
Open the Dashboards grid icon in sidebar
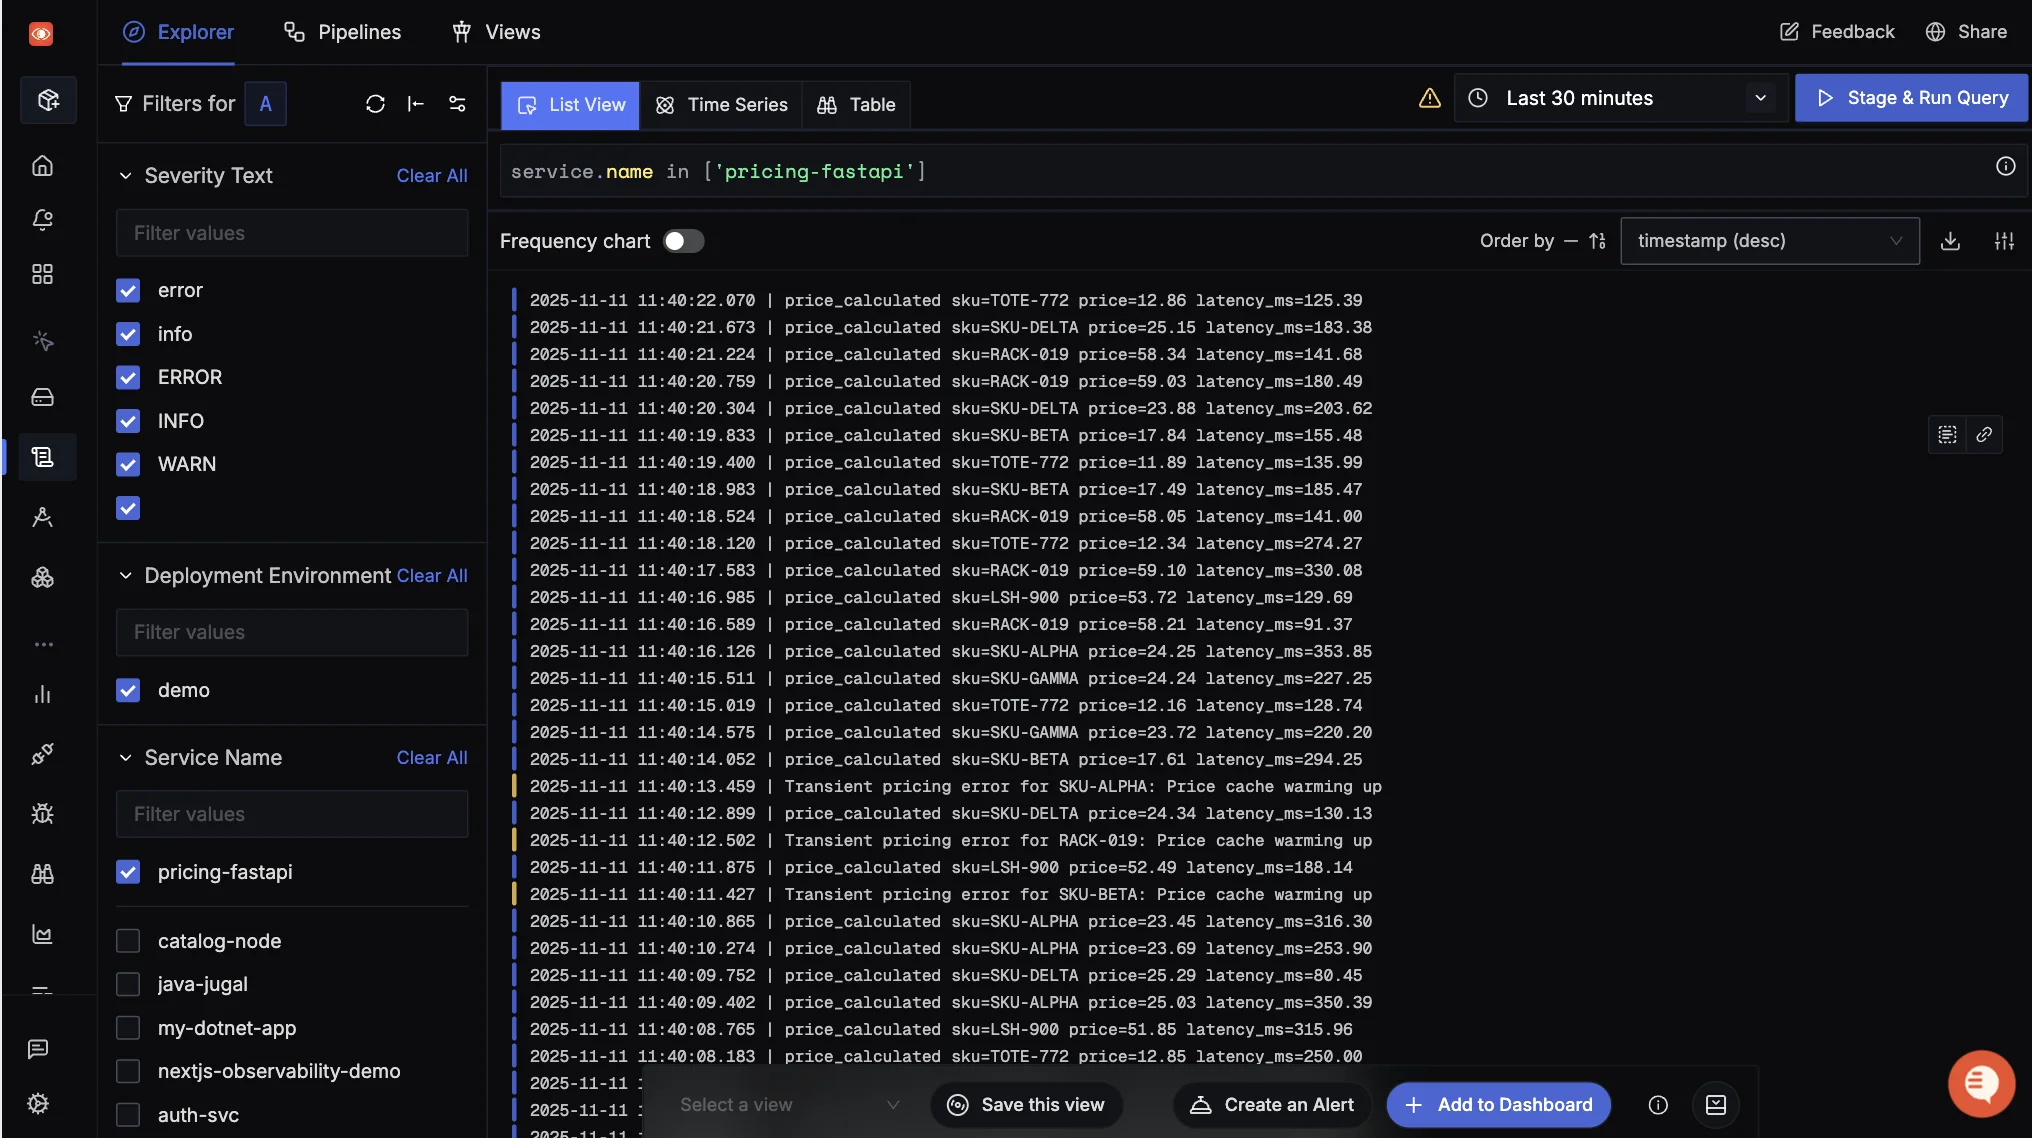tap(43, 274)
